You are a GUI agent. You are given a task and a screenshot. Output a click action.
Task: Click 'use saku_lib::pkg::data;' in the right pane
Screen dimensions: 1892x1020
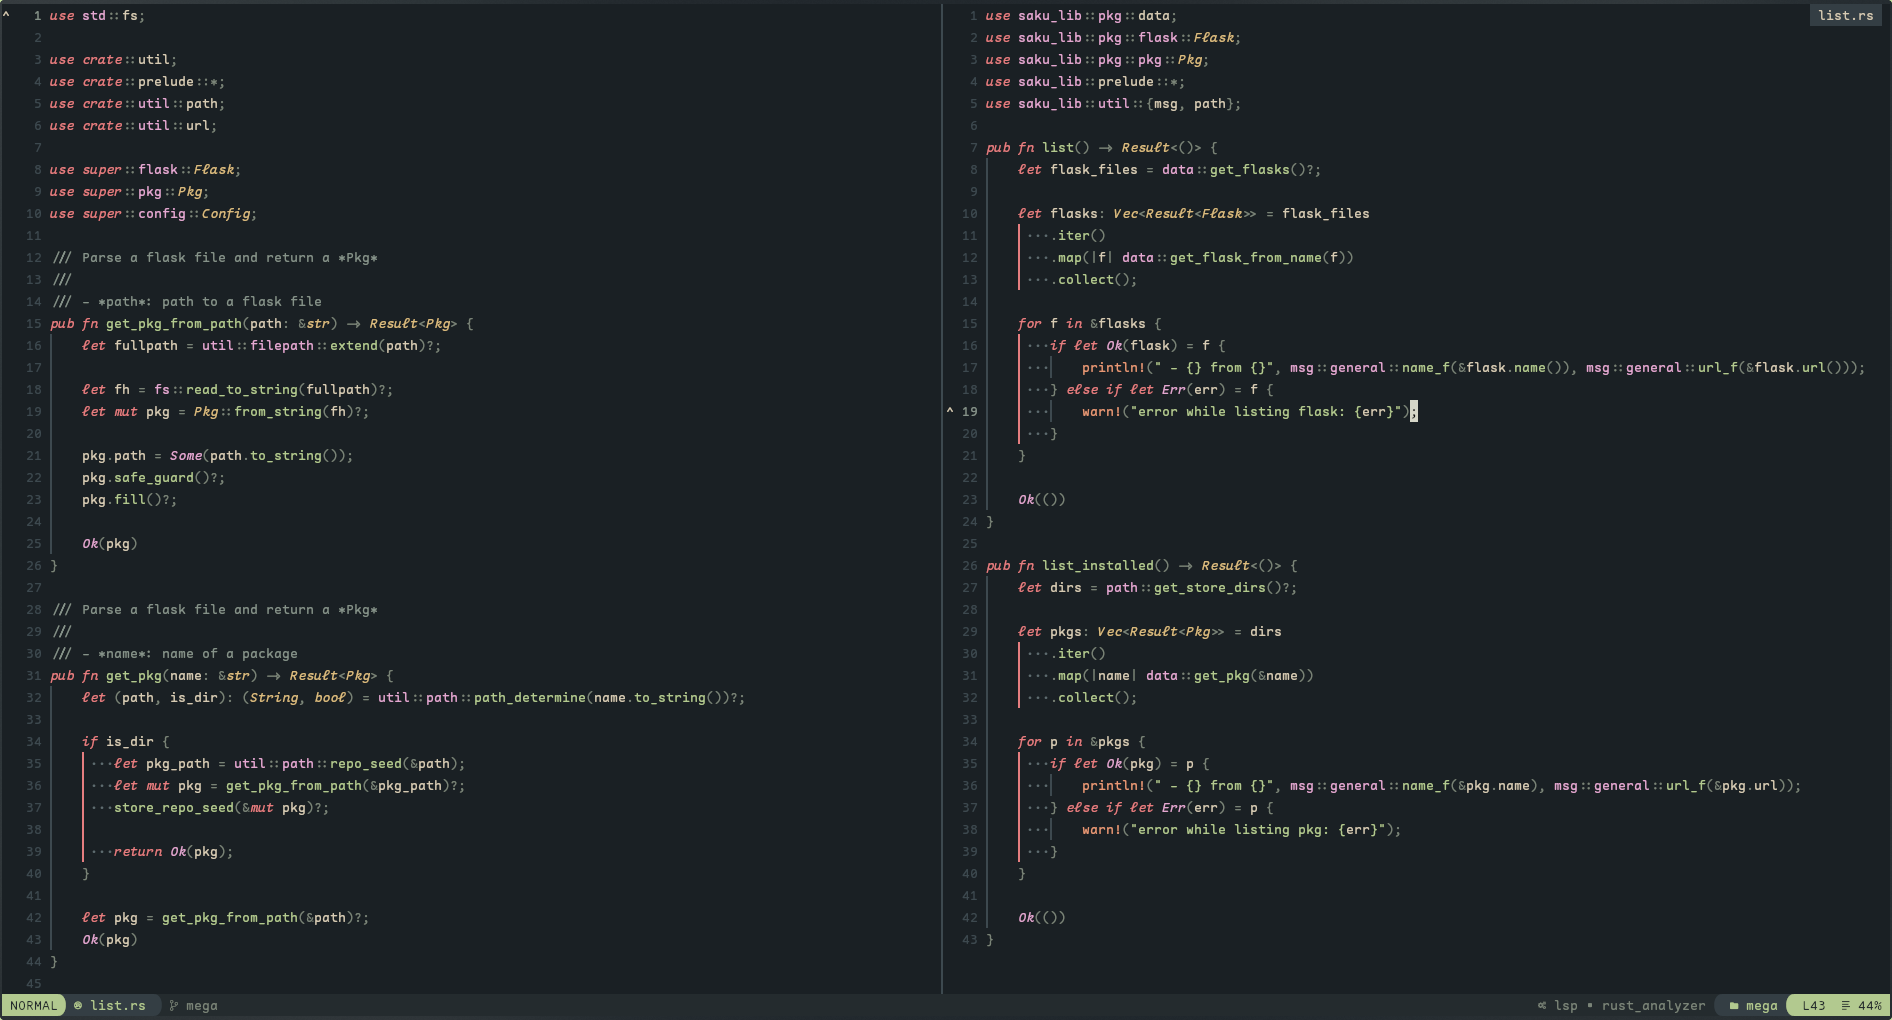(x=1081, y=15)
